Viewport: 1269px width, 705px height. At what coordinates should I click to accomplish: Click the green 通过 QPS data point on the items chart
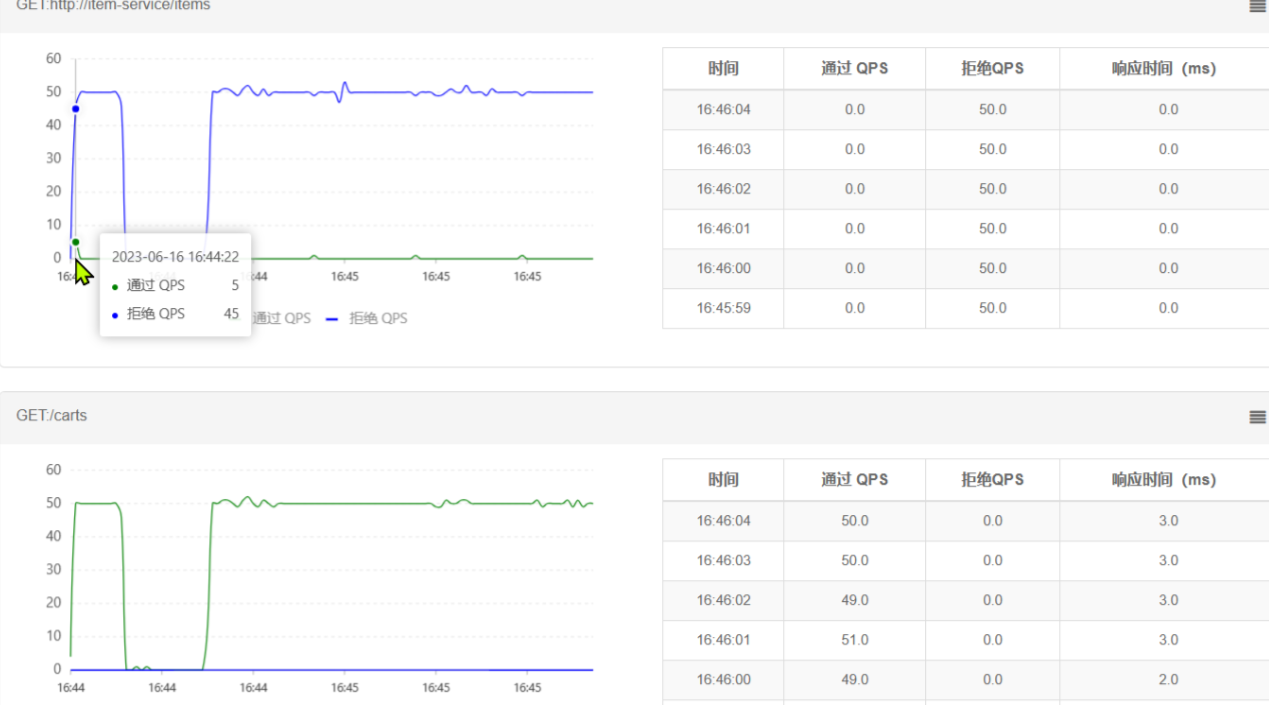75,242
